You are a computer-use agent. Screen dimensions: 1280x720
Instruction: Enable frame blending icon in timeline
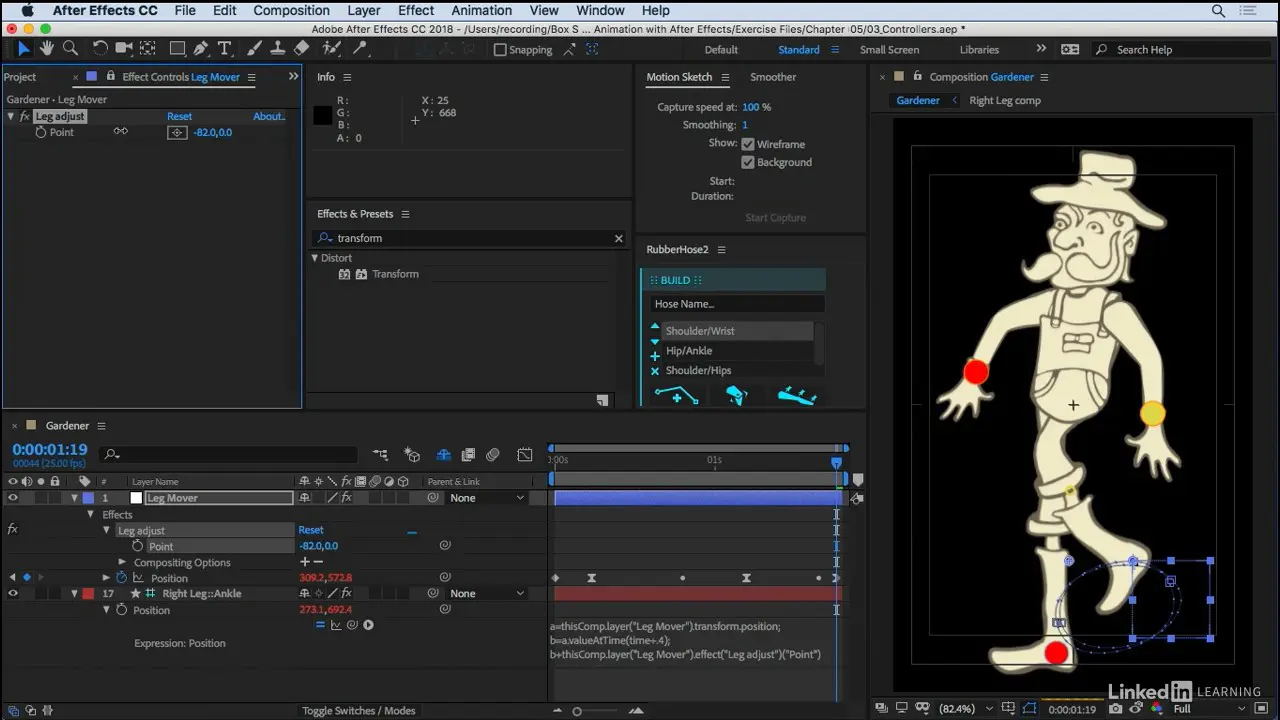(467, 455)
